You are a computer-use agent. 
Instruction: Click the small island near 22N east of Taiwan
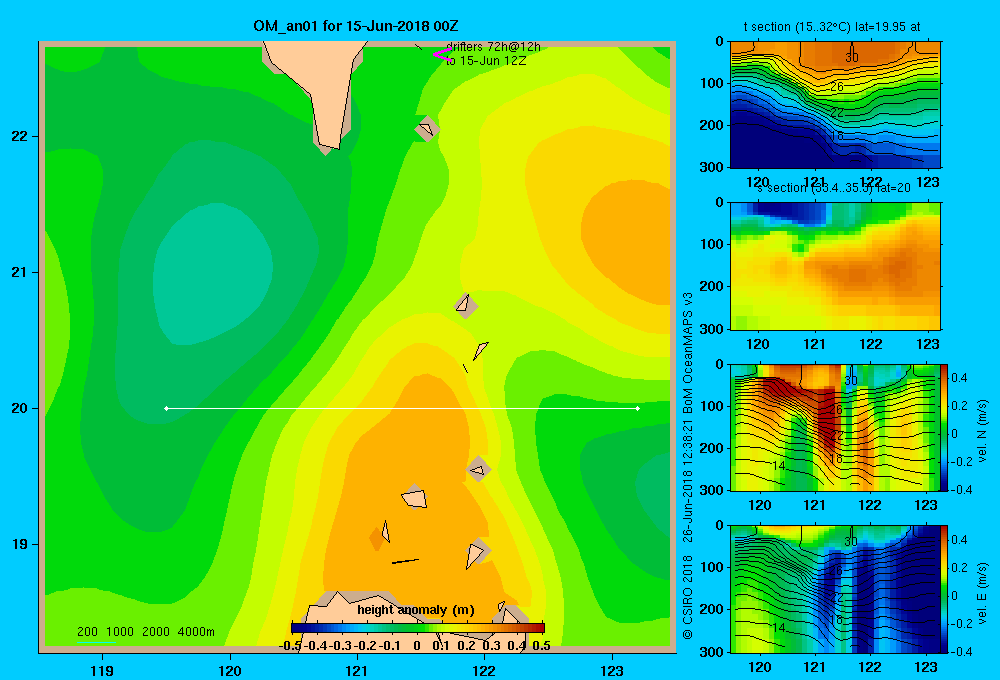[x=427, y=129]
